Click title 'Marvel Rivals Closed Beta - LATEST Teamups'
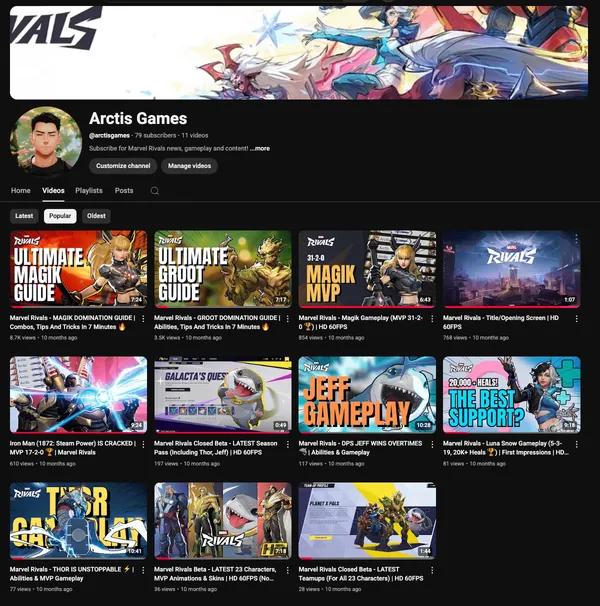The image size is (600, 606). 361,574
